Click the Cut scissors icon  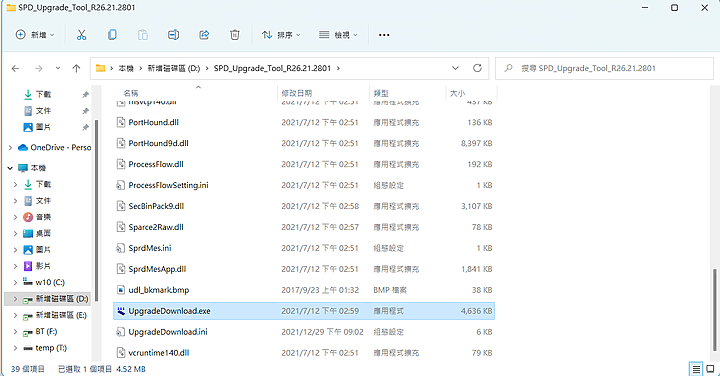[81, 35]
